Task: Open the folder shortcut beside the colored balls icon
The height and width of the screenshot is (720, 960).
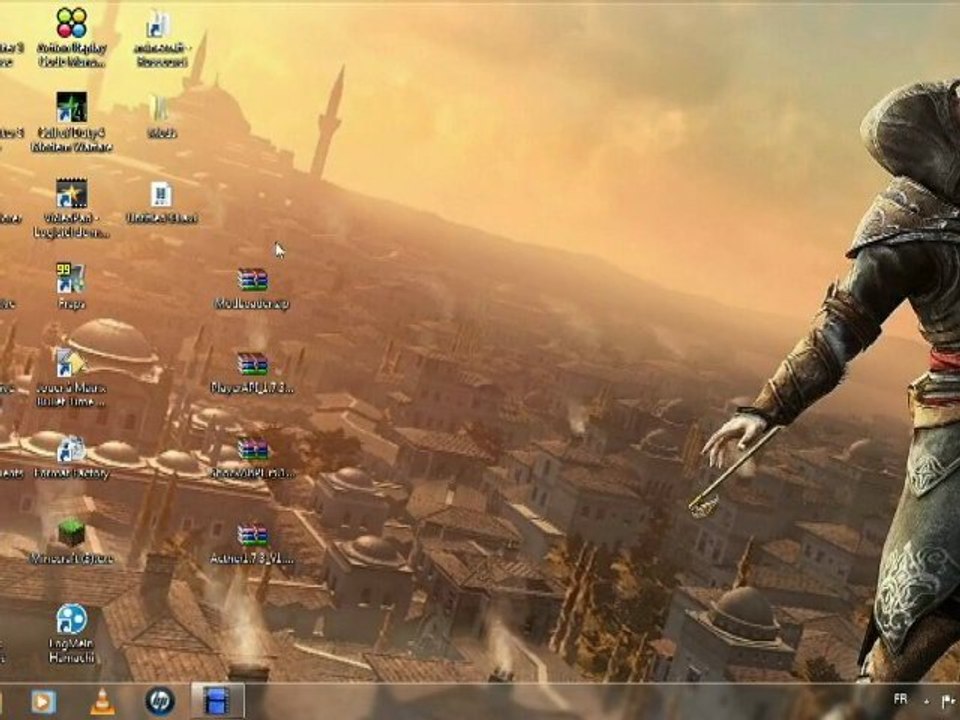Action: click(x=159, y=24)
